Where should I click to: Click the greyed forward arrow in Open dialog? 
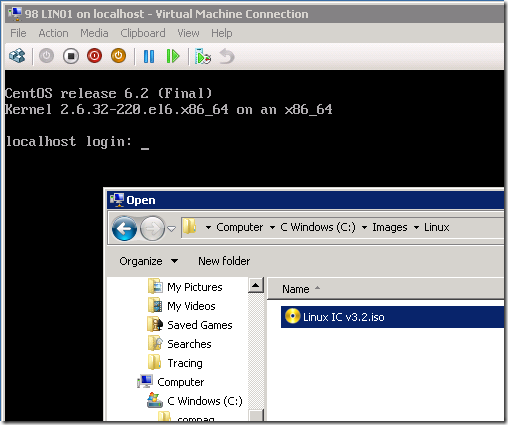coord(152,228)
